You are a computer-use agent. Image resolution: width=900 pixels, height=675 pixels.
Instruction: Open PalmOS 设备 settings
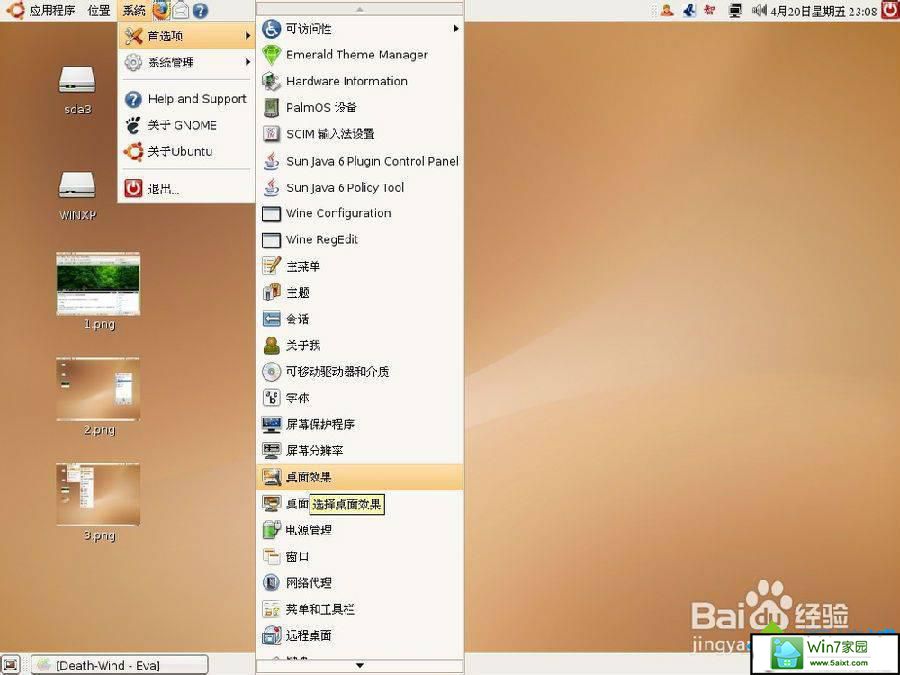click(360, 107)
